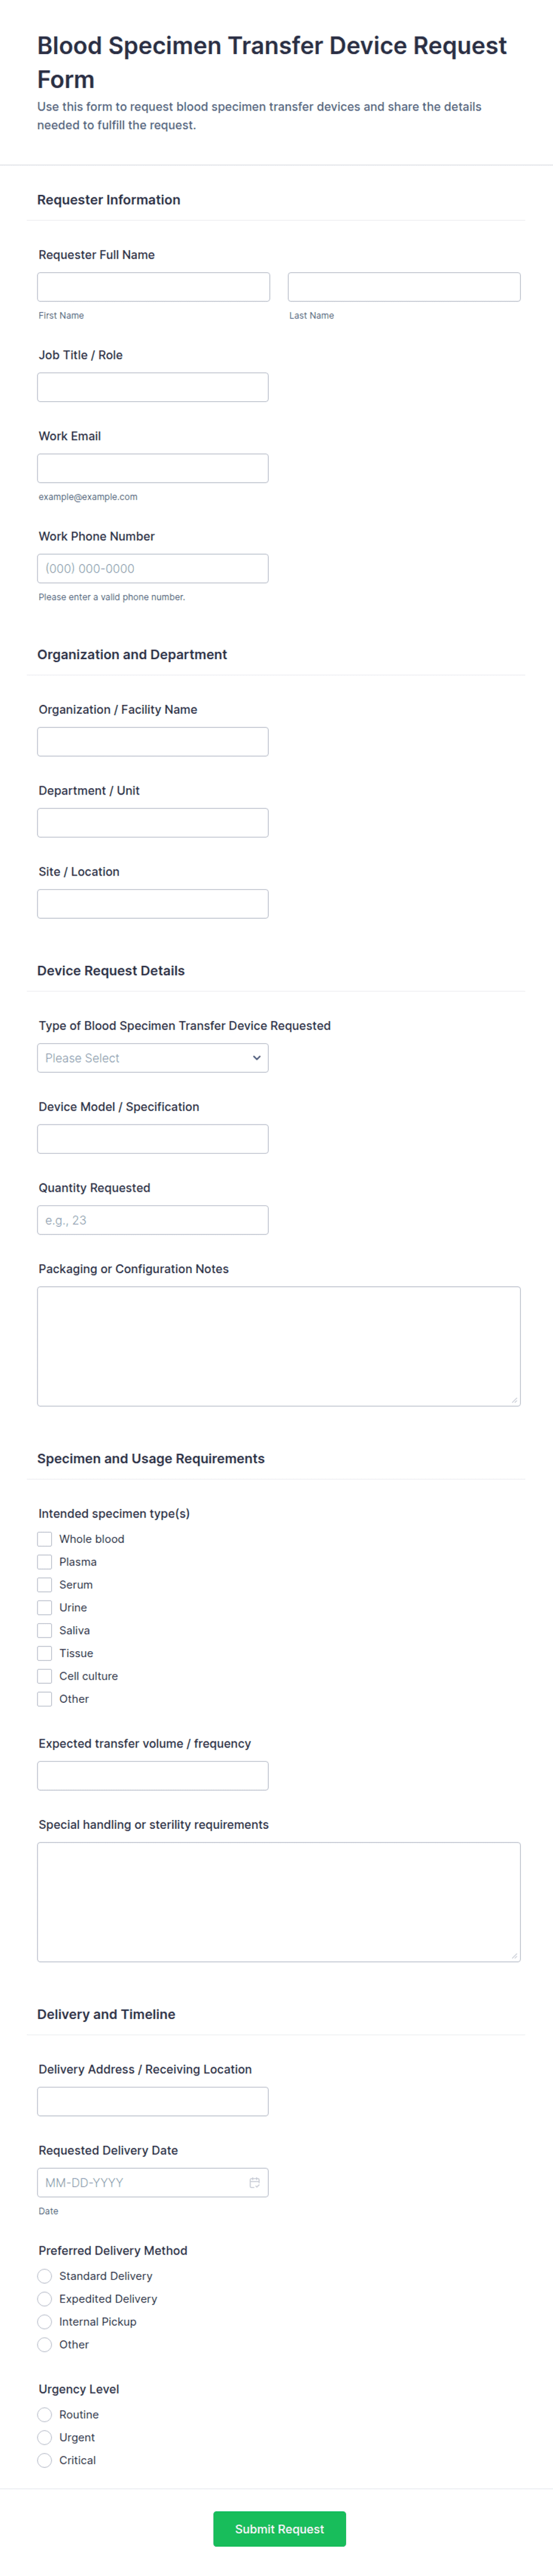Image resolution: width=553 pixels, height=2576 pixels.
Task: Focus the First Name input field
Action: click(x=153, y=287)
